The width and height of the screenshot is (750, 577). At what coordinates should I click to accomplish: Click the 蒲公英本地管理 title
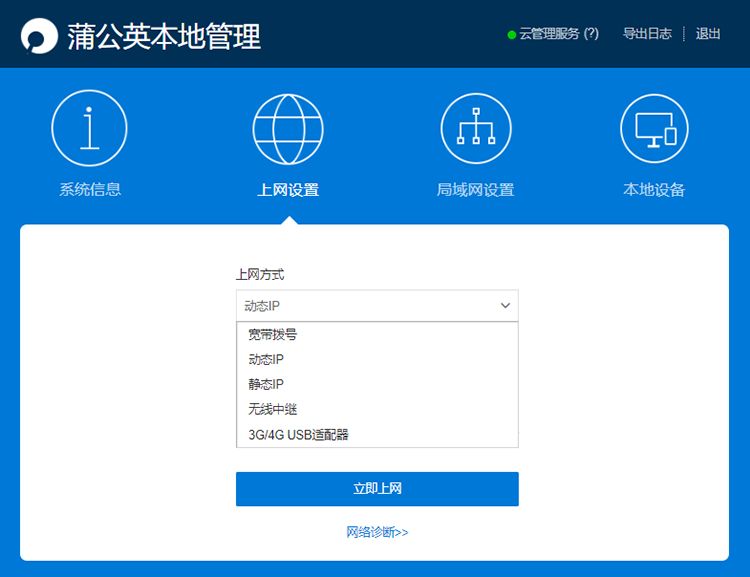coord(164,36)
